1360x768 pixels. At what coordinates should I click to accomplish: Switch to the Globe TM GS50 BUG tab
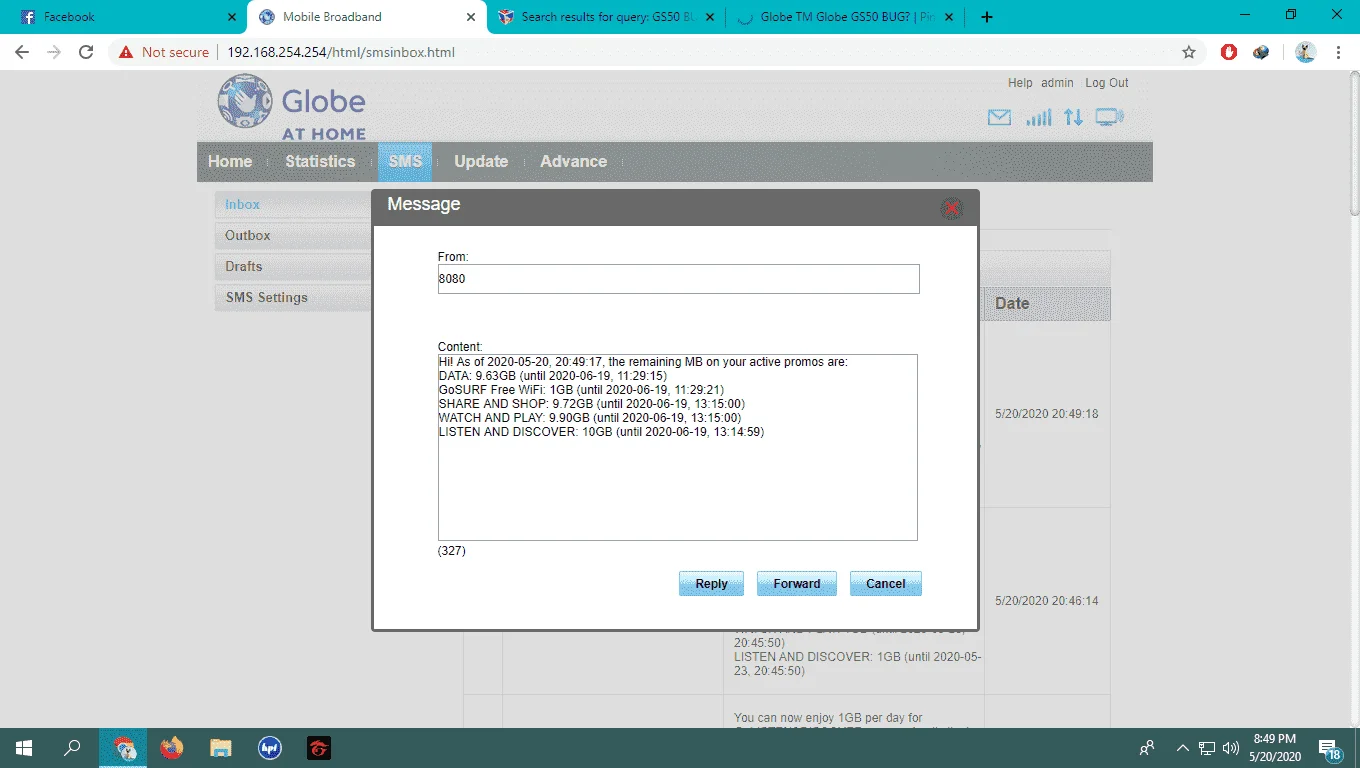point(845,17)
